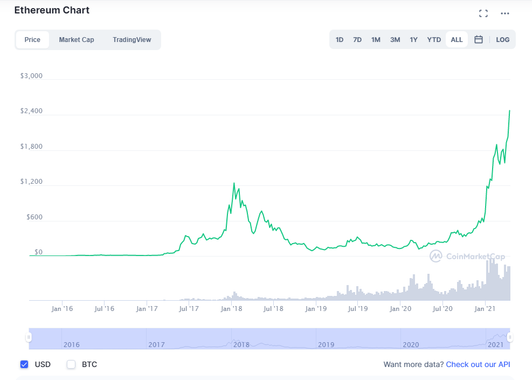
Task: Click 2020 in the range navigator
Action: [x=411, y=345]
